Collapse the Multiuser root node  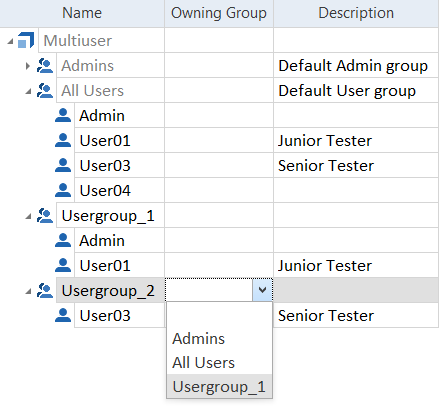point(10,41)
